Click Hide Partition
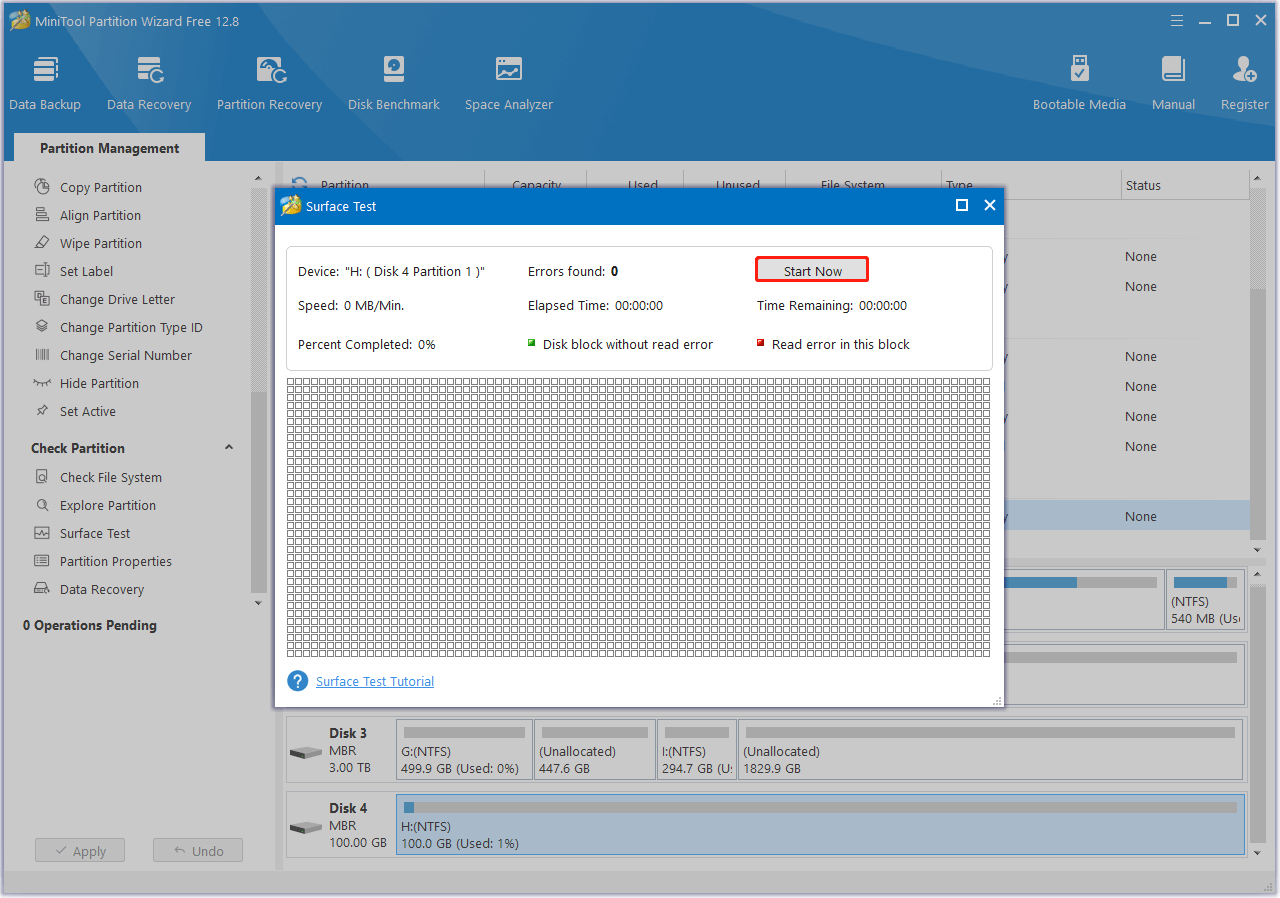 coord(99,383)
